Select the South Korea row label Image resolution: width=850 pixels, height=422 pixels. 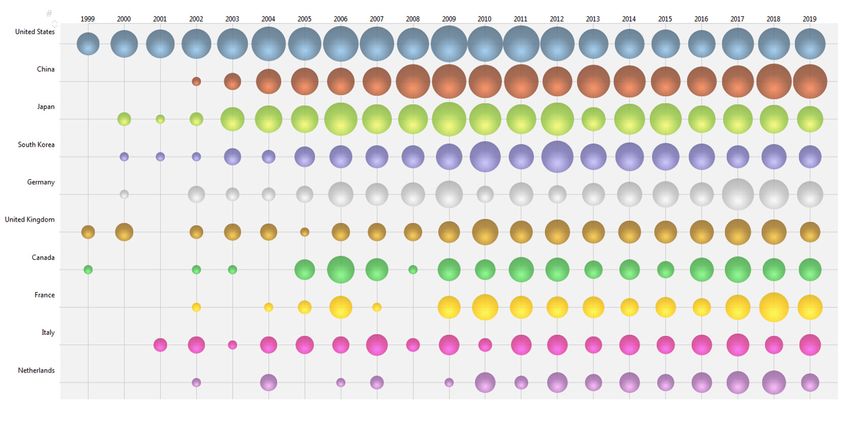[36, 145]
